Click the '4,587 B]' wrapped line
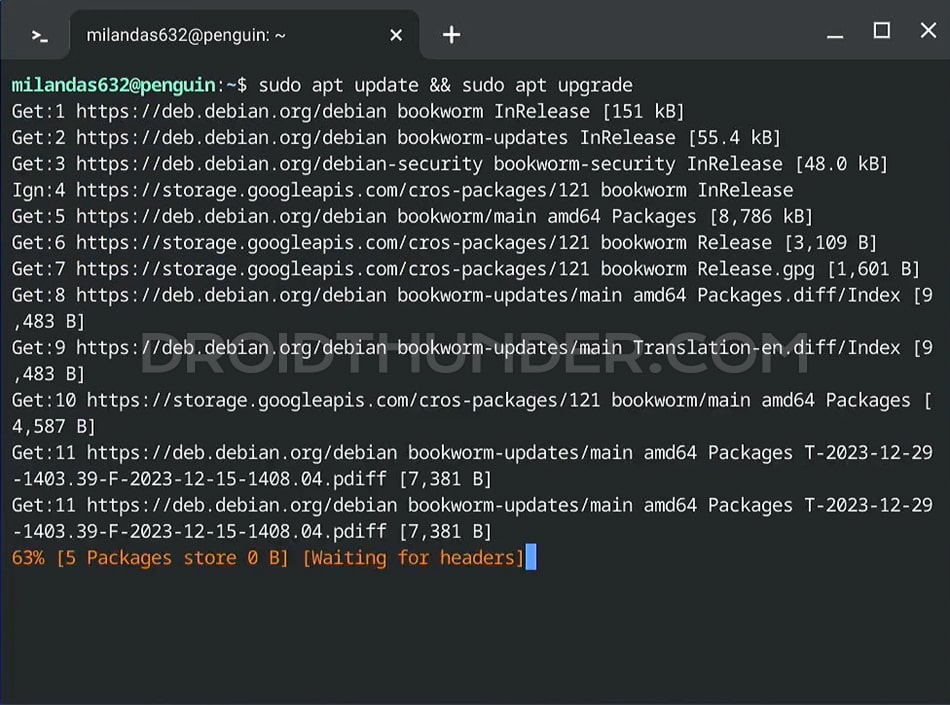Image resolution: width=950 pixels, height=705 pixels. (53, 426)
